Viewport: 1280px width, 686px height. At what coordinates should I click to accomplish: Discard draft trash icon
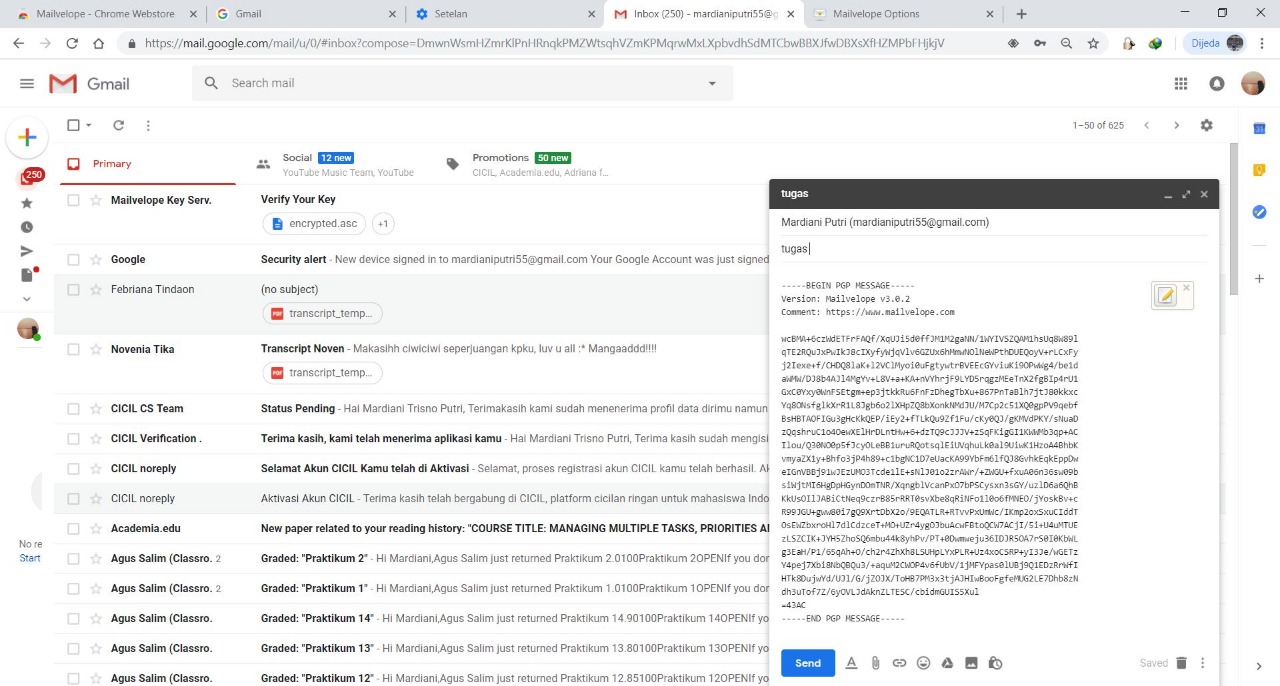1181,663
